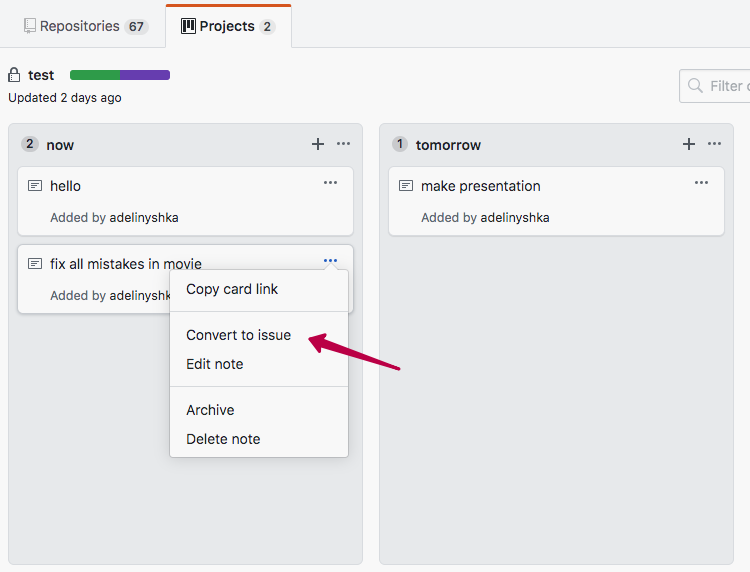Add a card to the tomorrow column
The width and height of the screenshot is (750, 572).
coord(689,144)
